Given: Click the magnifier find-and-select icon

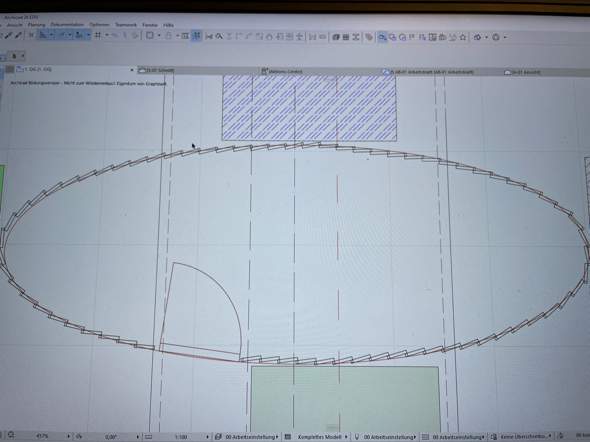Looking at the screenshot, I should 219,36.
